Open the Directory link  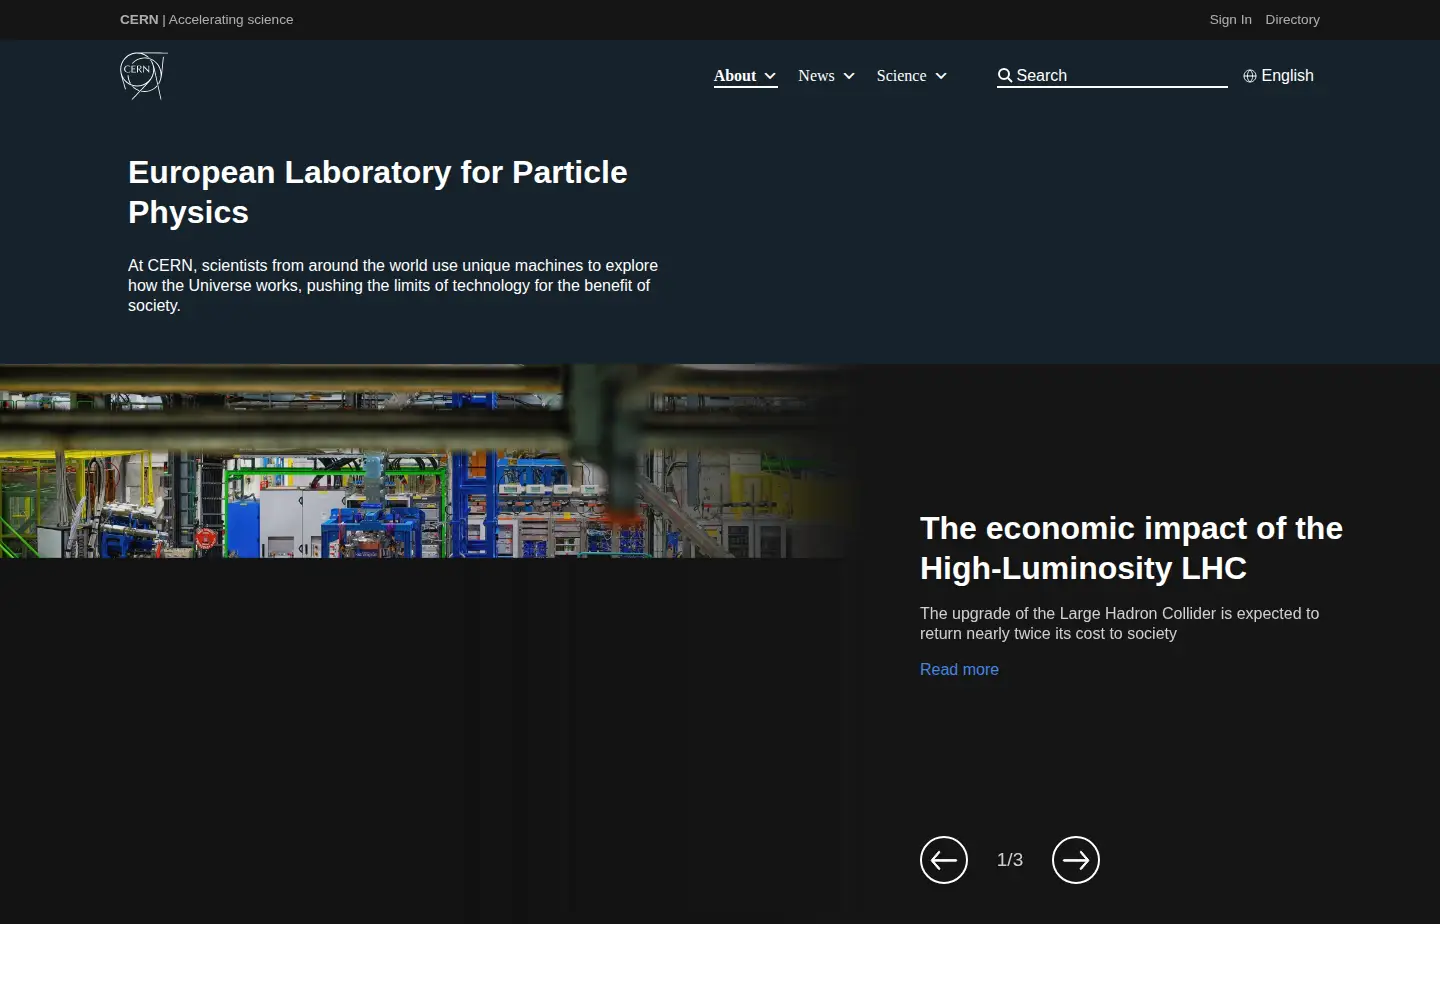click(1292, 20)
